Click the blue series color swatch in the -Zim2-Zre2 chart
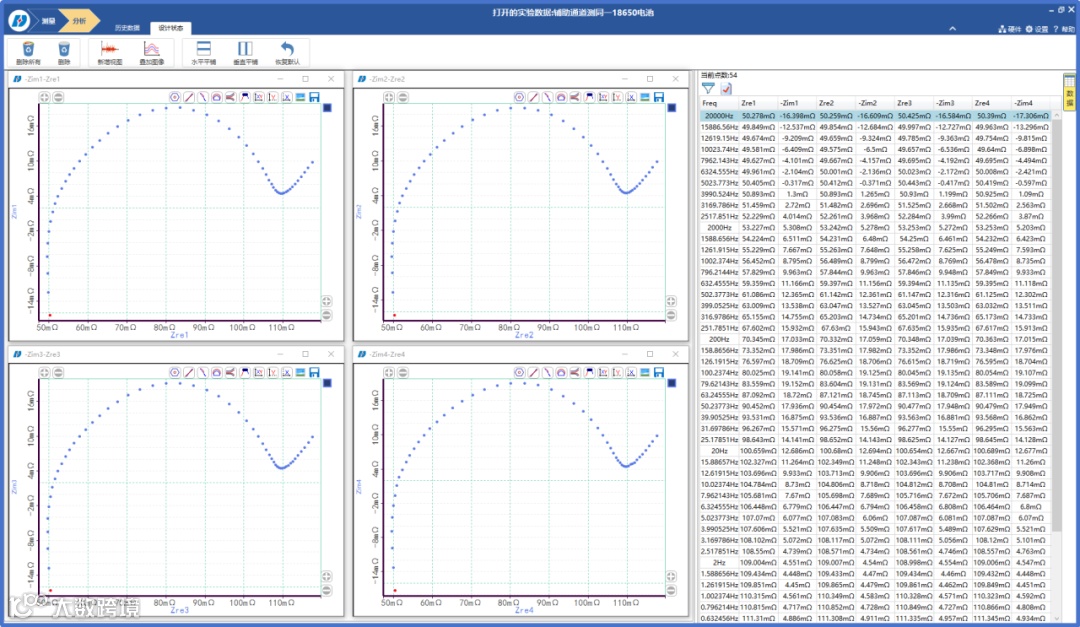The image size is (1080, 627). click(672, 107)
